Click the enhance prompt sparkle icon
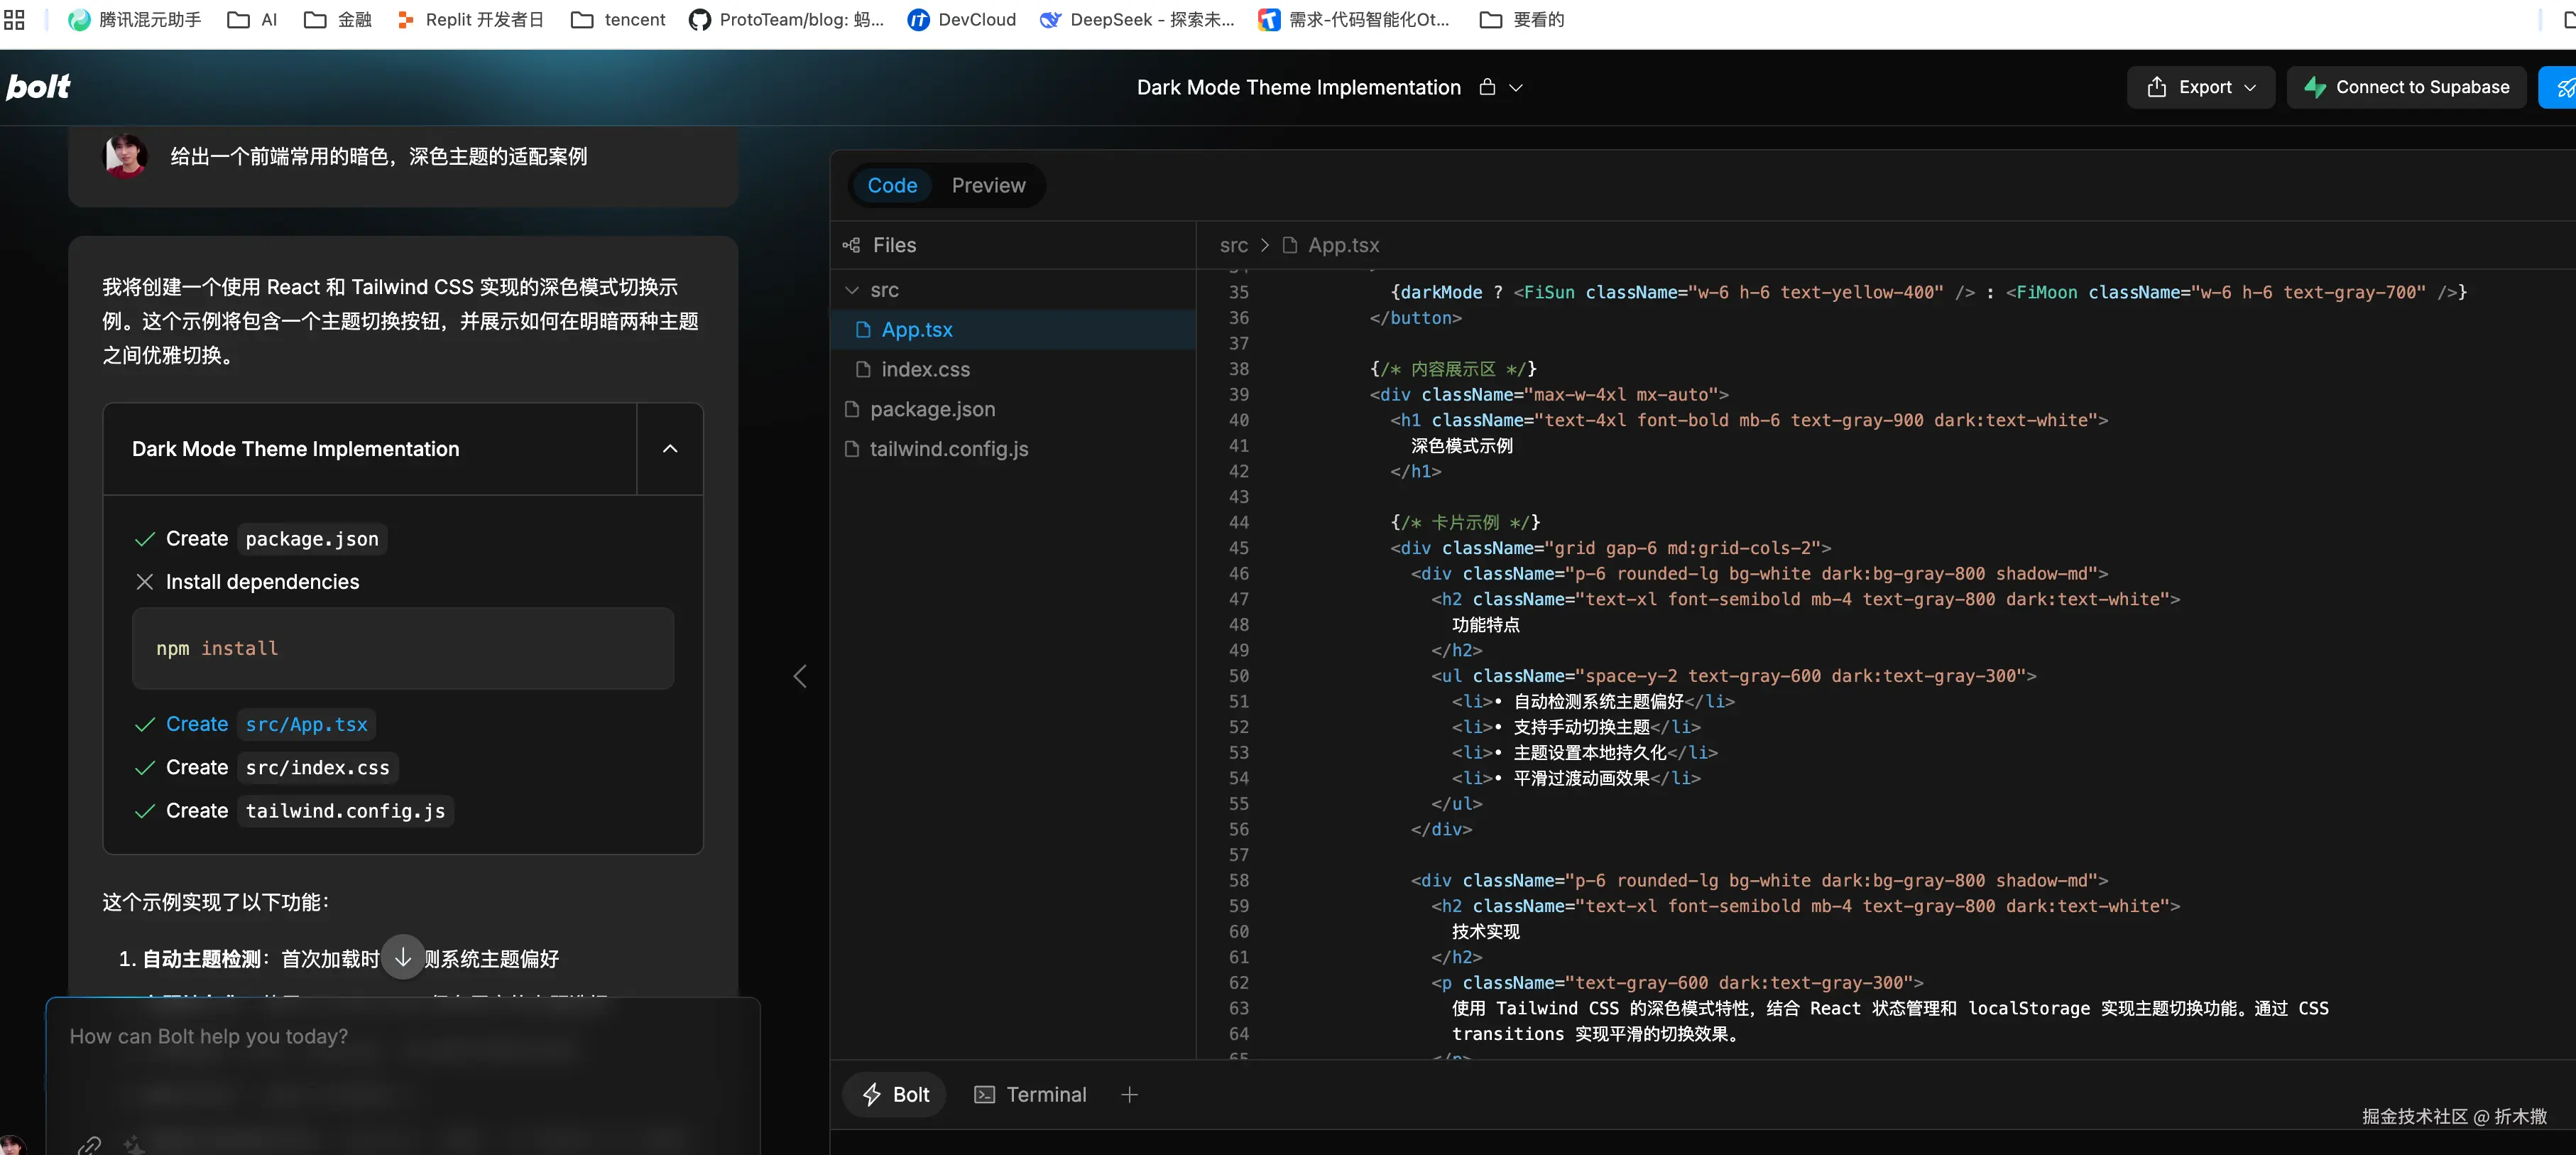The width and height of the screenshot is (2576, 1155). (133, 1144)
